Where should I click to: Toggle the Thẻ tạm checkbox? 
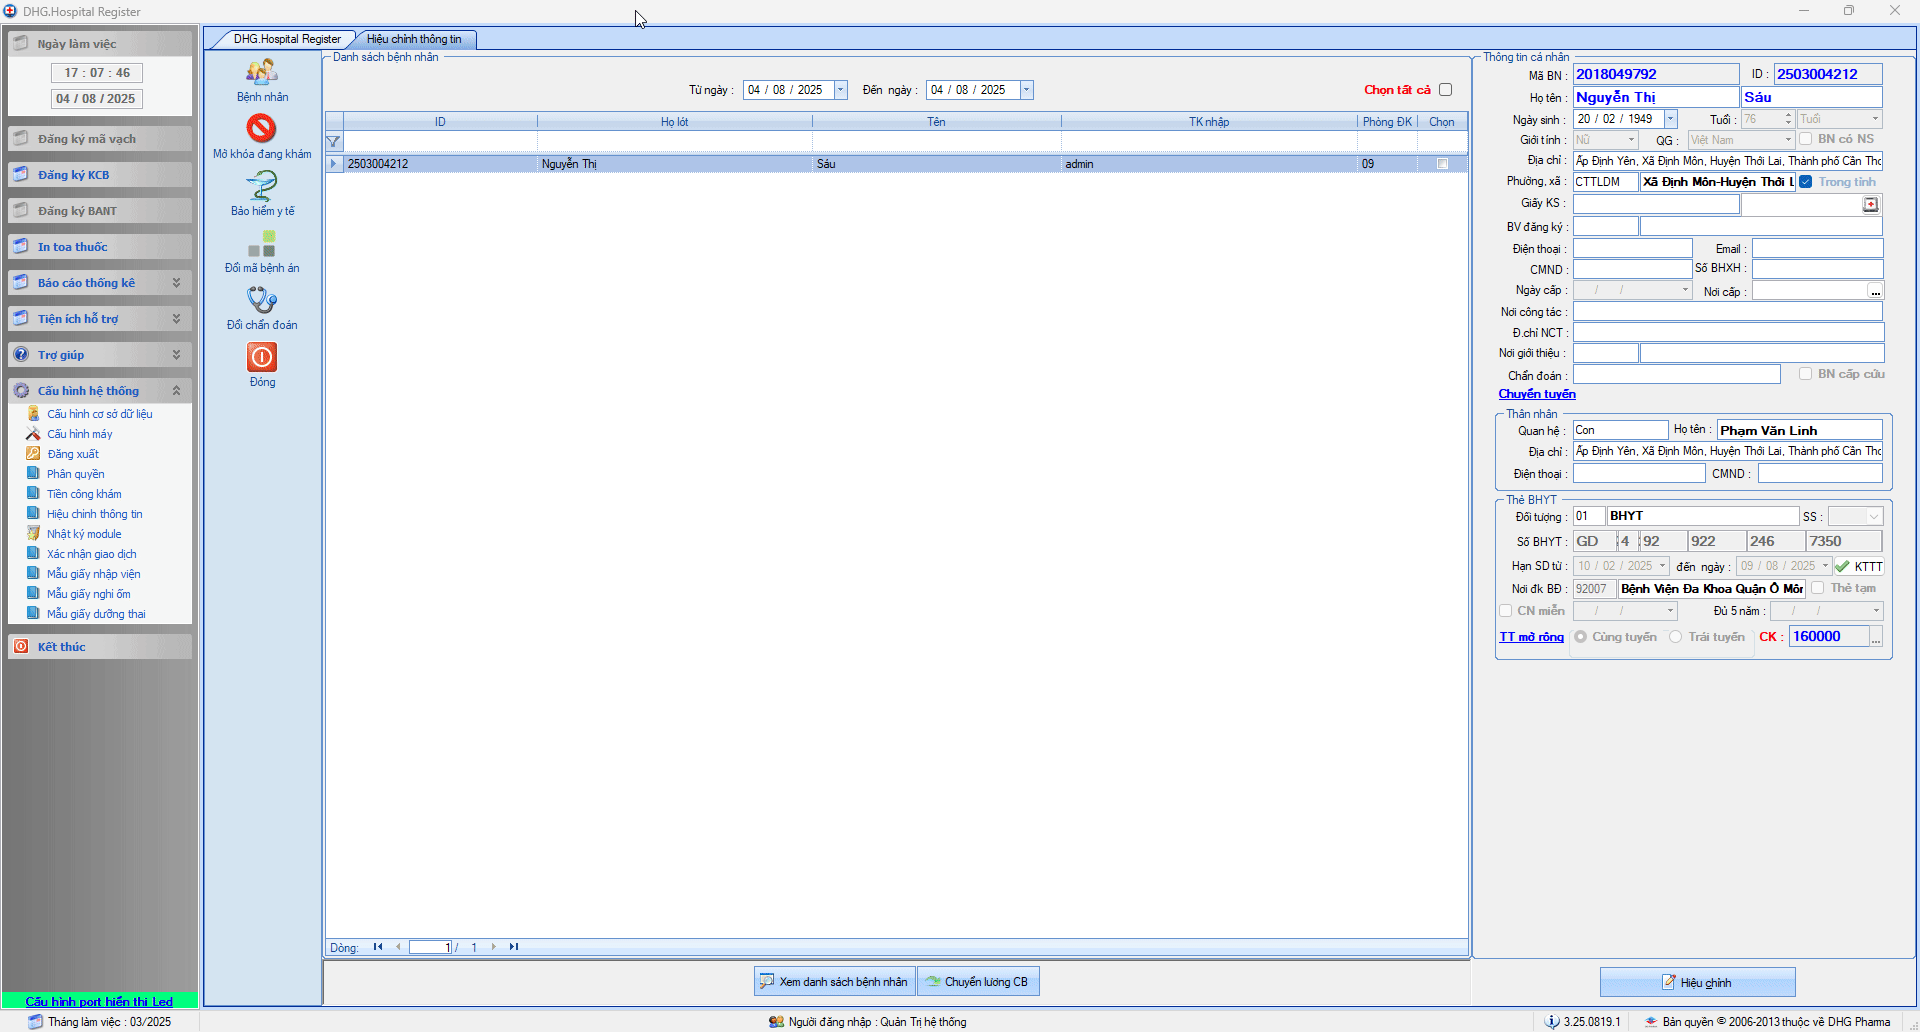[1818, 588]
